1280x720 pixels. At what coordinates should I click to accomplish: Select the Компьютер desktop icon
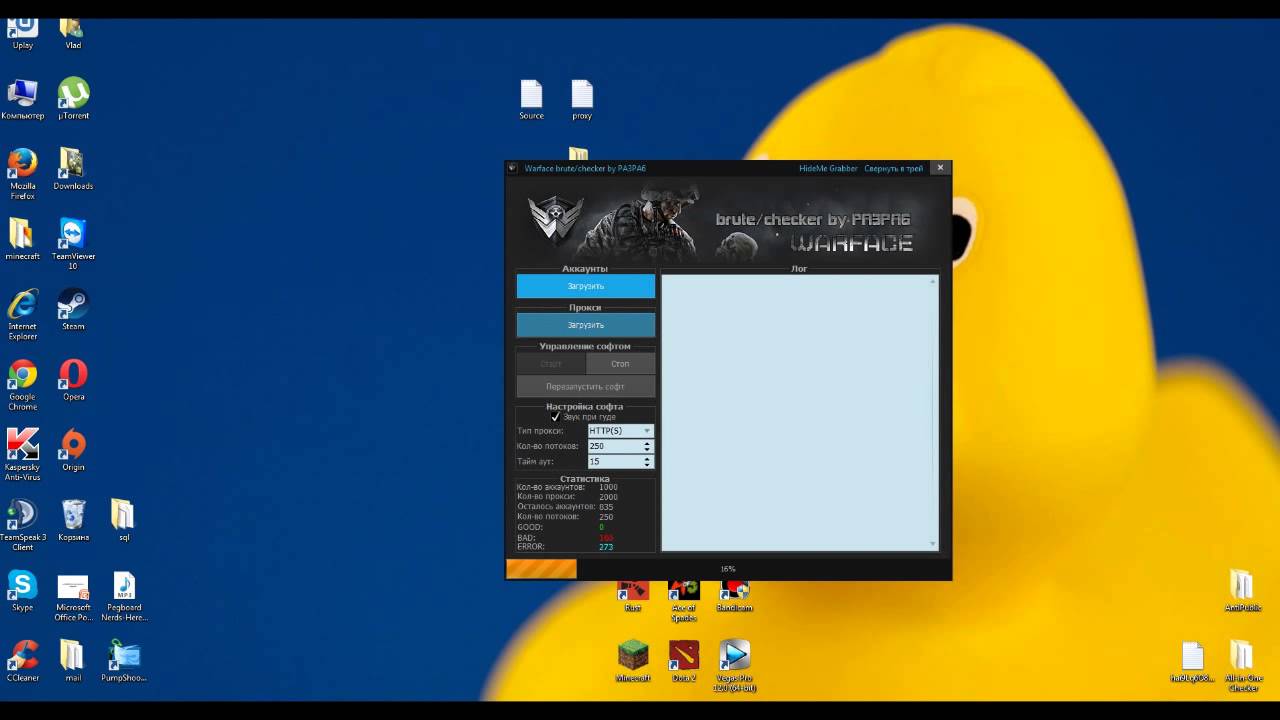[x=22, y=100]
